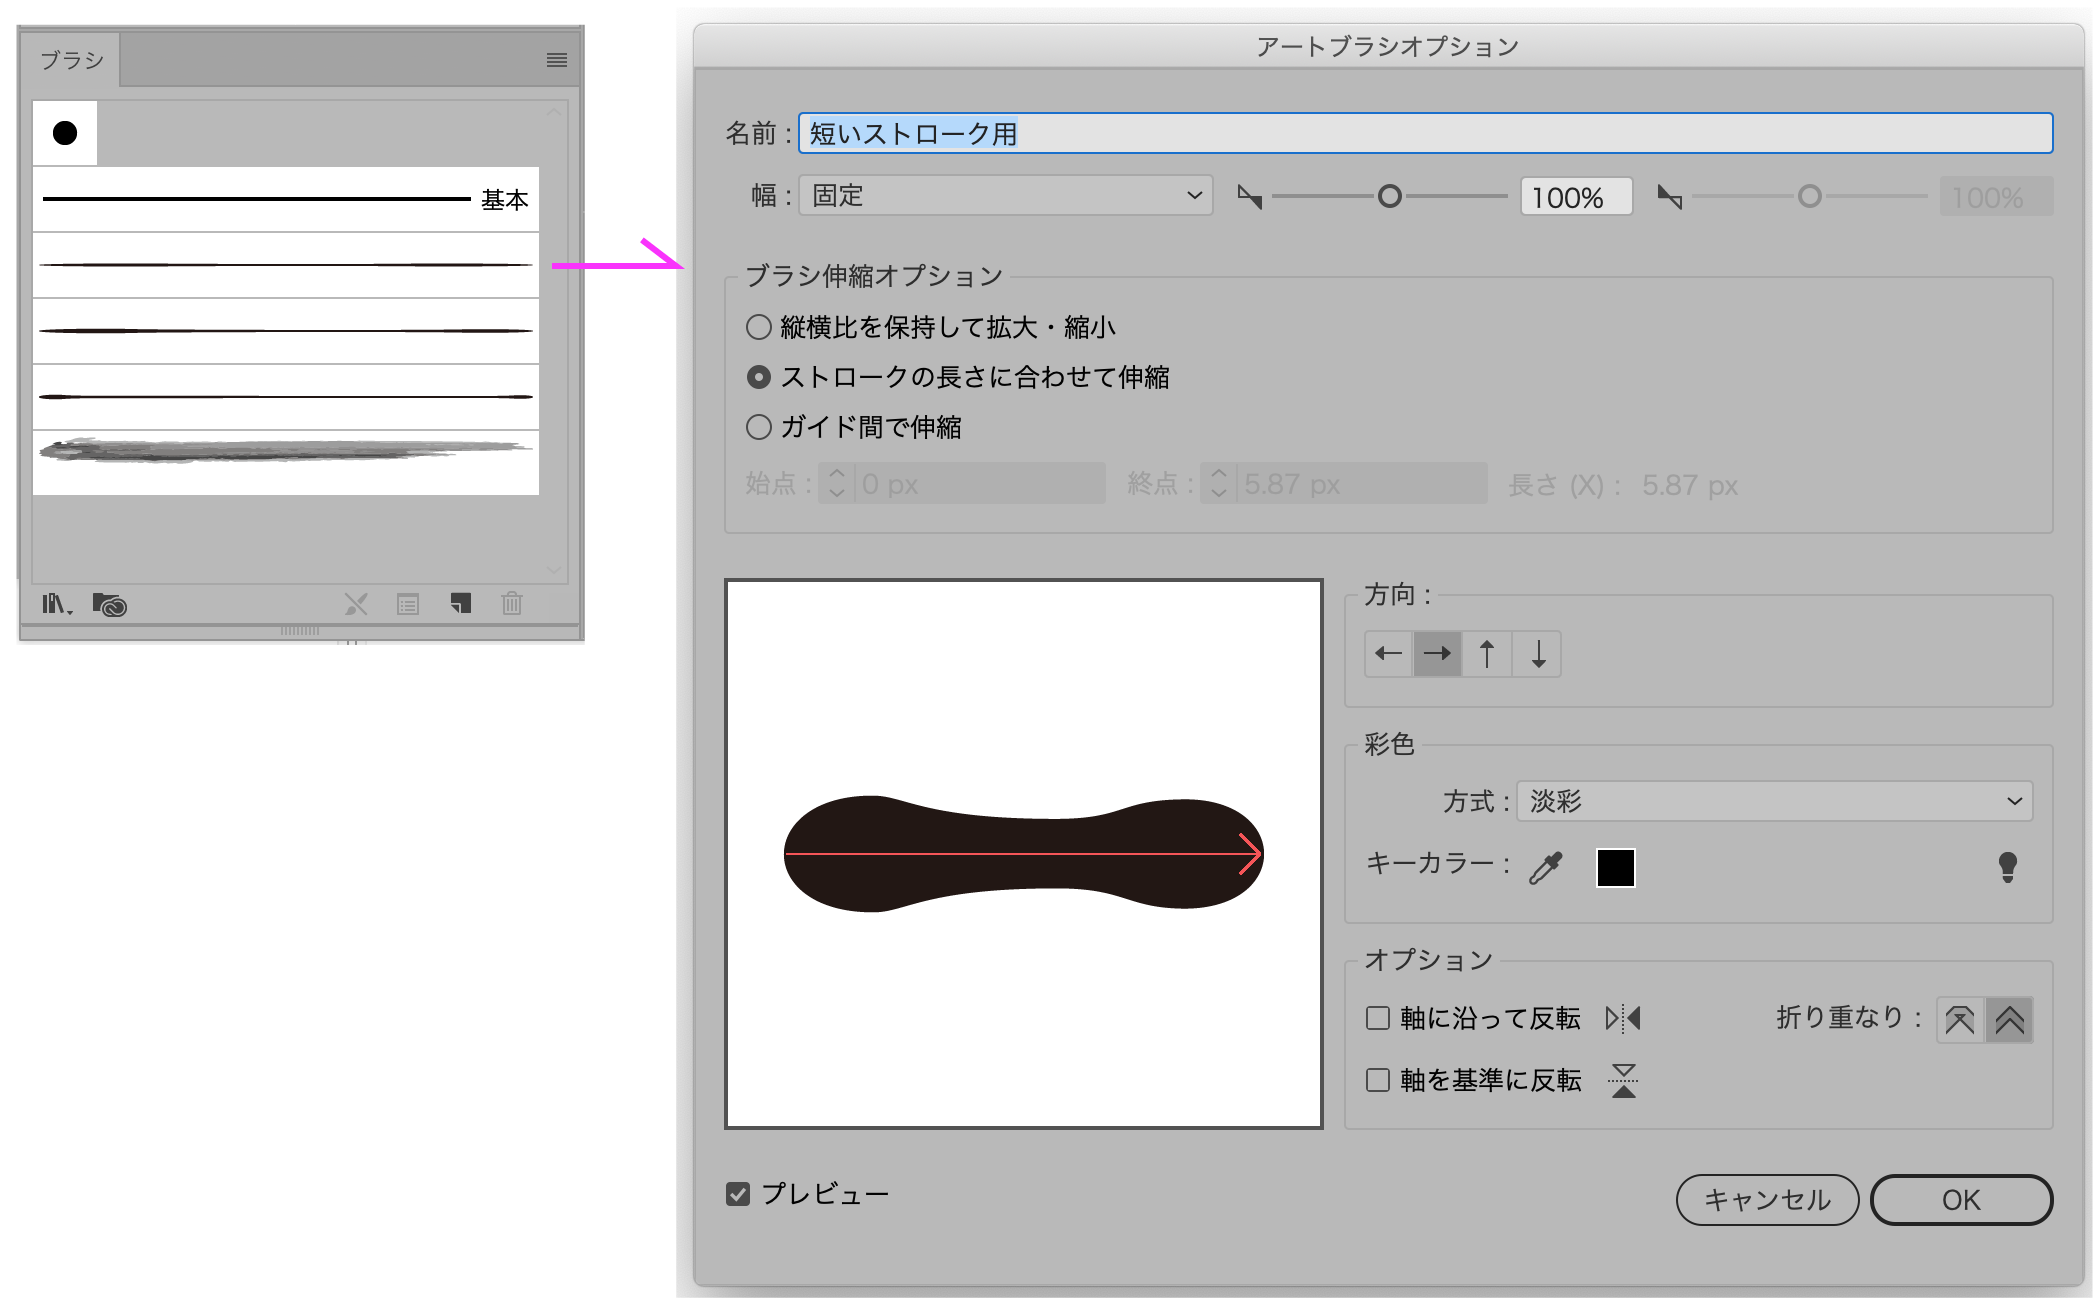The height and width of the screenshot is (1302, 2096).
Task: Select the ブラシ panel tab
Action: [x=72, y=60]
